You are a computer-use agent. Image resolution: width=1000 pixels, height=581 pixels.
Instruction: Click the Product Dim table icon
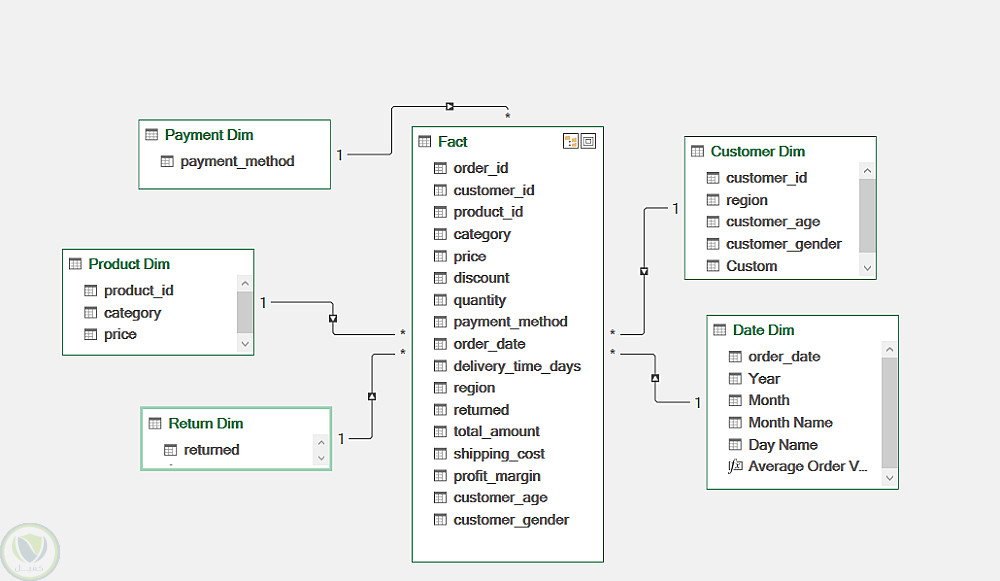pyautogui.click(x=75, y=263)
